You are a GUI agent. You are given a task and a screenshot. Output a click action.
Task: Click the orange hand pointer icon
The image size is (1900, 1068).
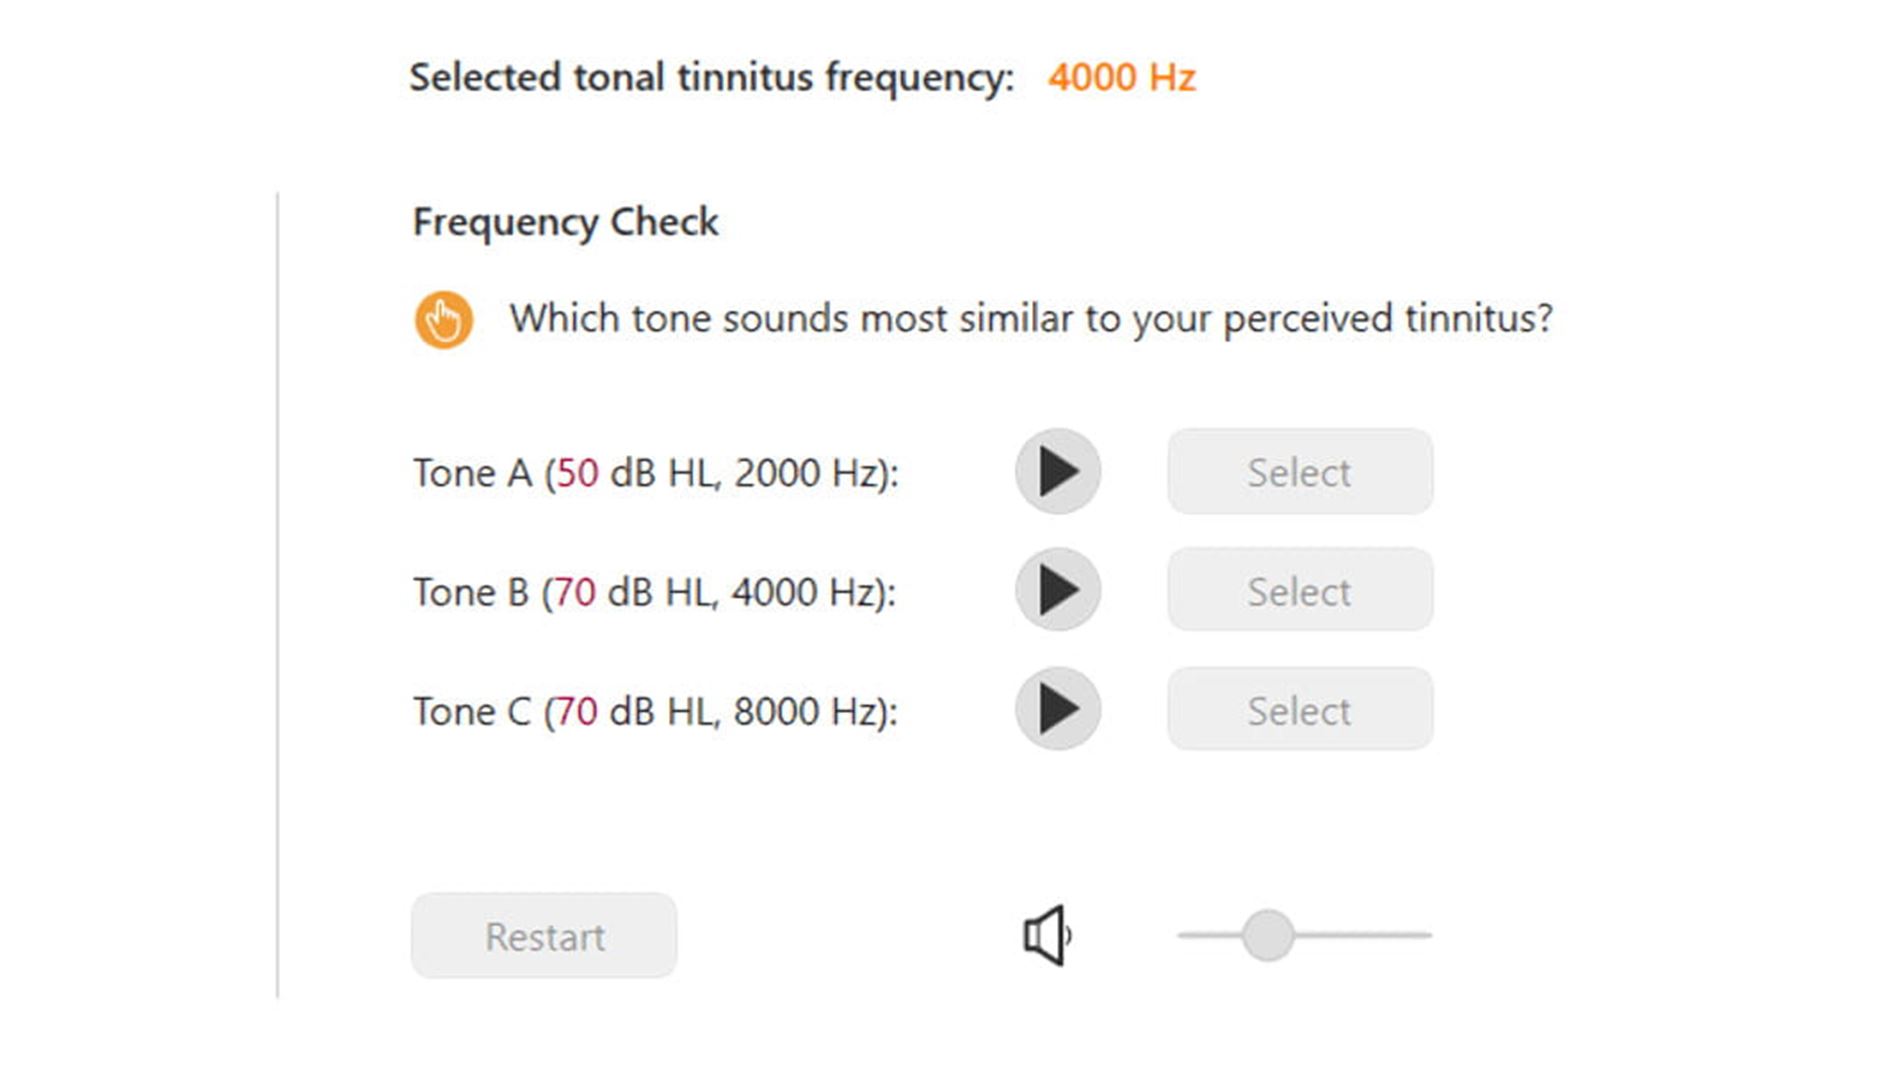[x=441, y=320]
